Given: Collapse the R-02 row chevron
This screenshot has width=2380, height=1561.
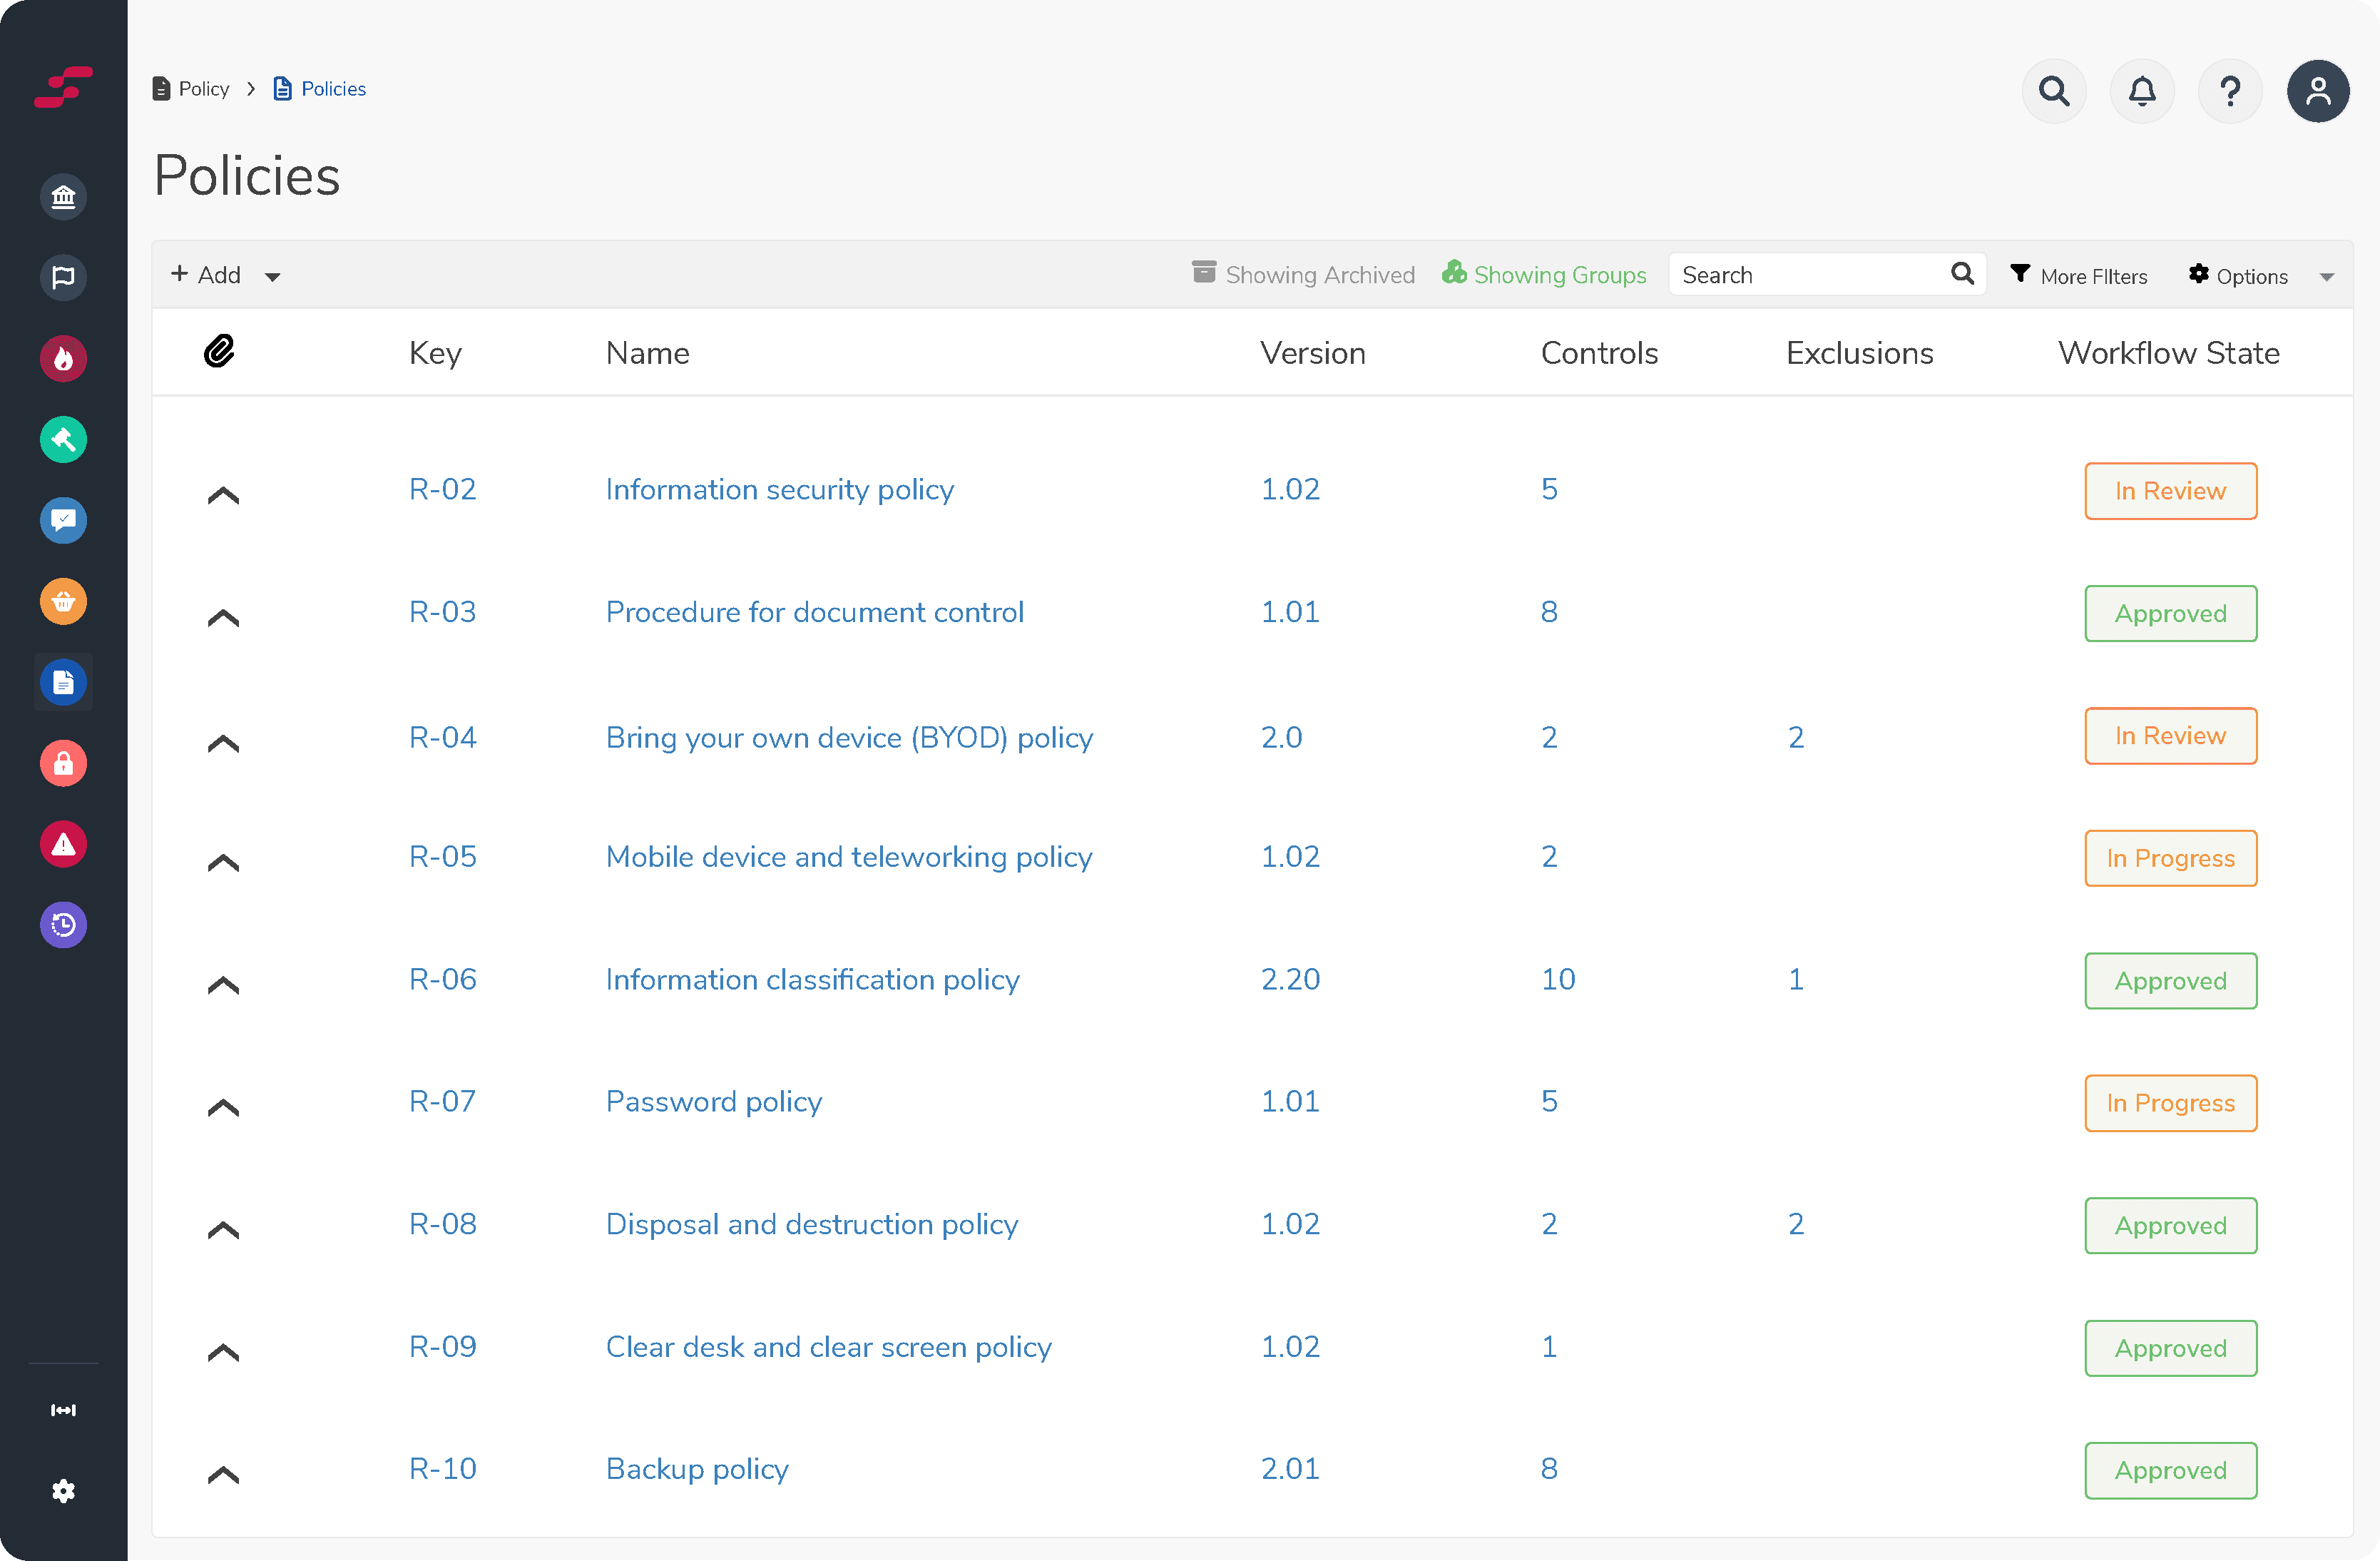Looking at the screenshot, I should (223, 495).
